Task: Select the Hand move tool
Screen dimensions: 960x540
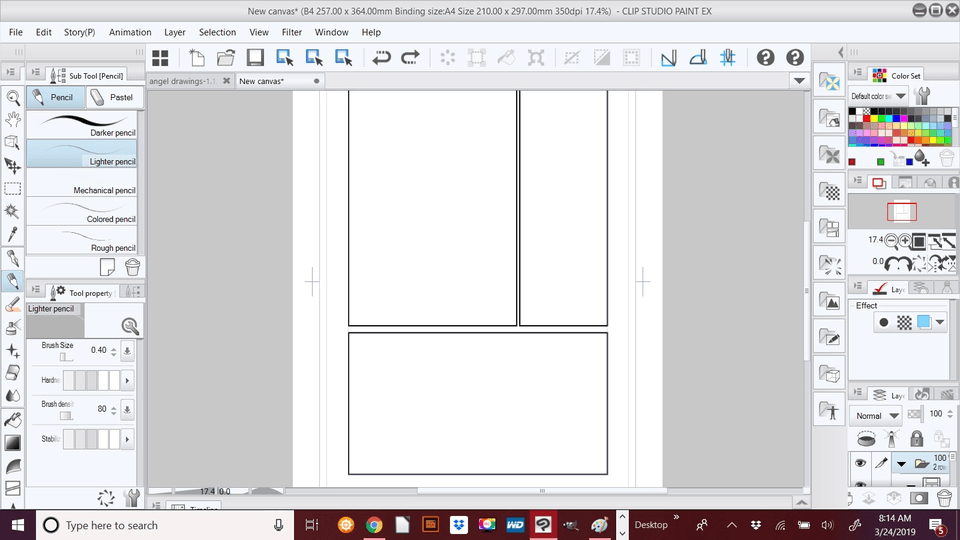Action: (x=13, y=120)
